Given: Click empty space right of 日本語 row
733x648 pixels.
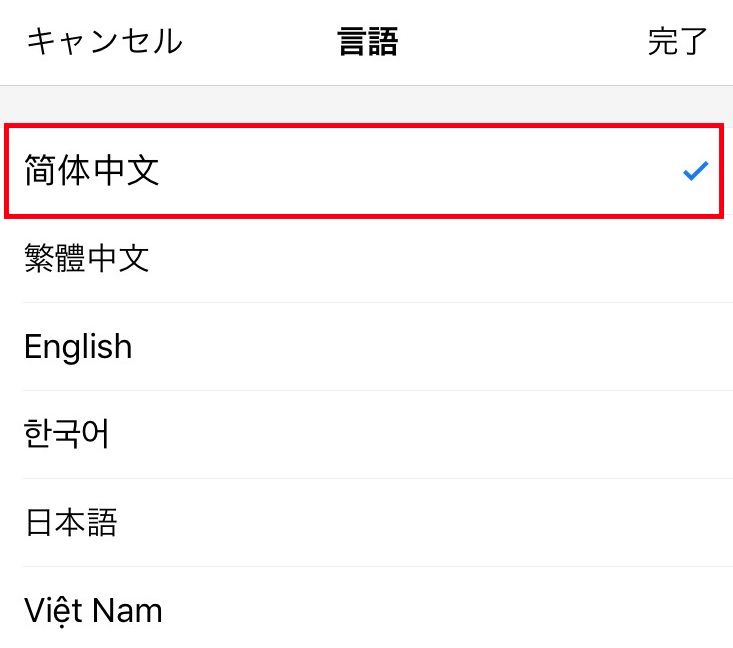Looking at the screenshot, I should click(500, 523).
